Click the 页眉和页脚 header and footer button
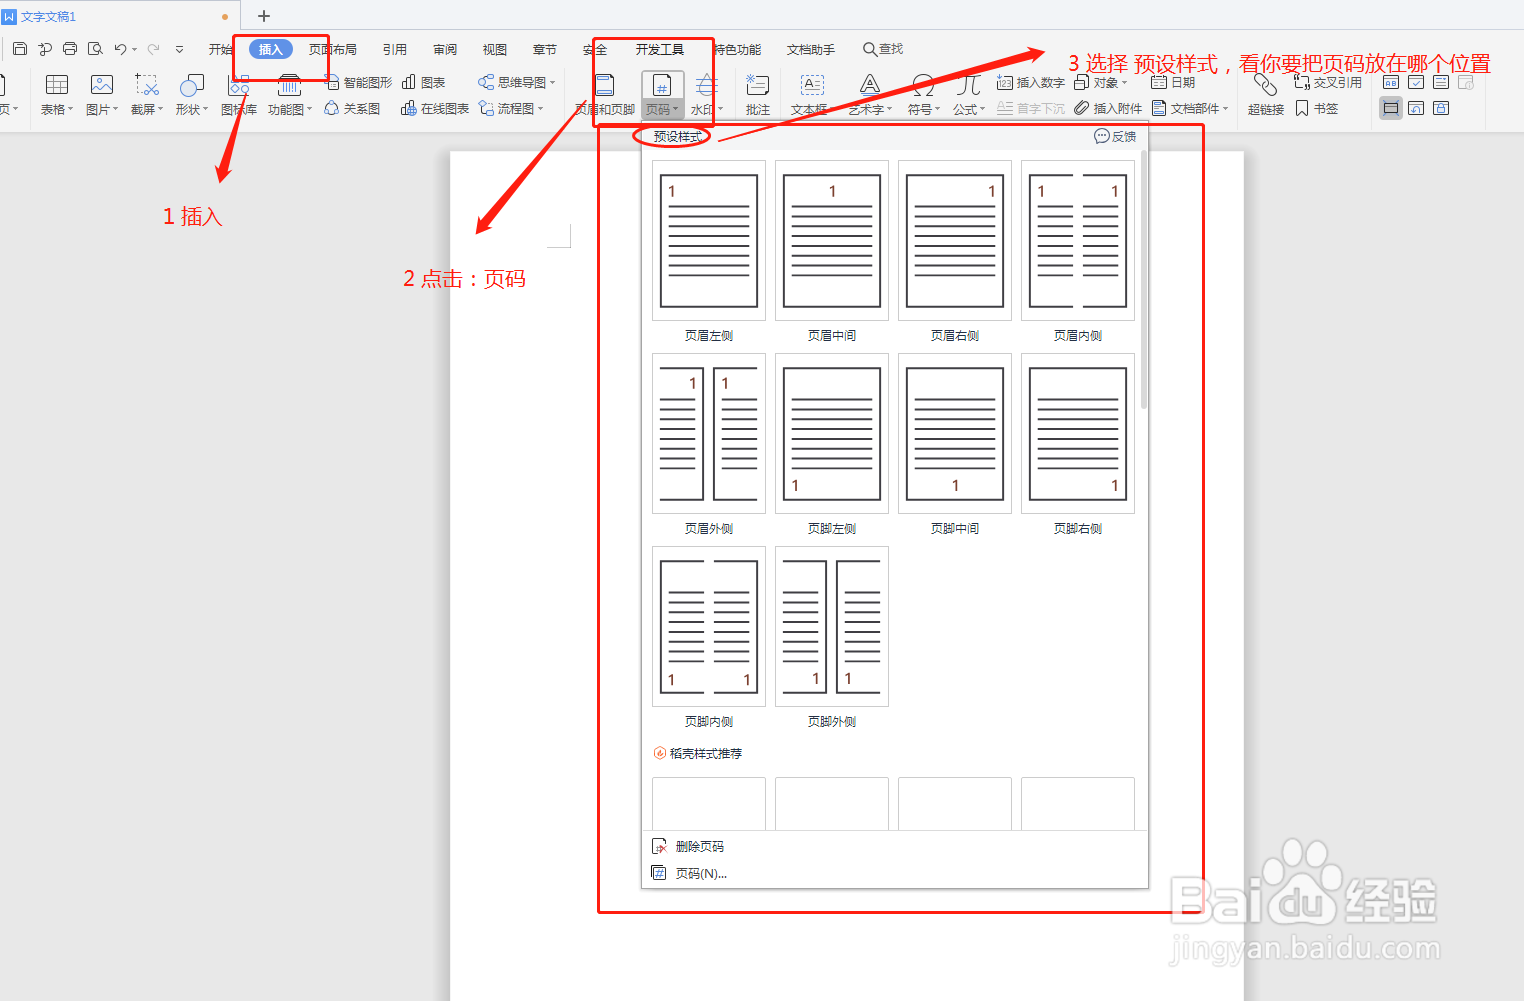 click(605, 96)
